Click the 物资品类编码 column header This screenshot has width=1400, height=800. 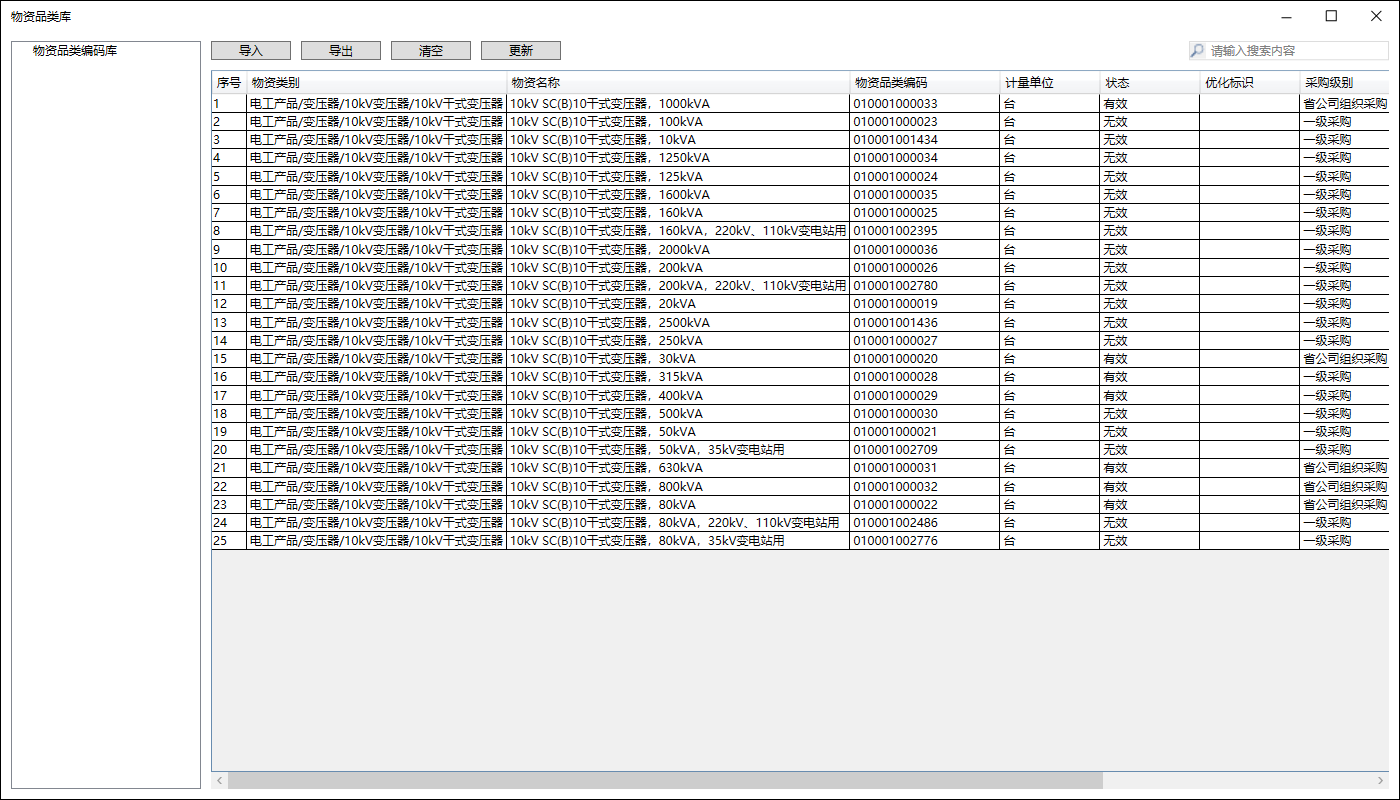(924, 83)
